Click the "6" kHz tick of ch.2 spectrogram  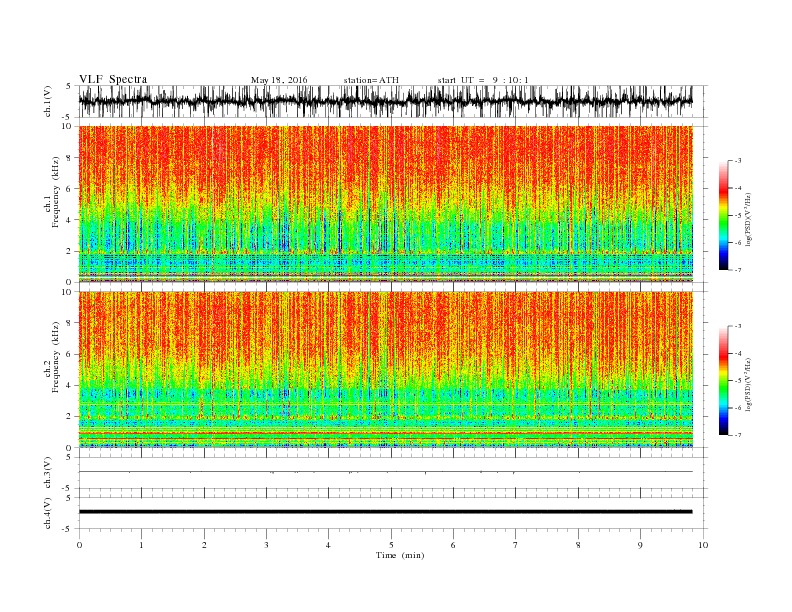(70, 354)
